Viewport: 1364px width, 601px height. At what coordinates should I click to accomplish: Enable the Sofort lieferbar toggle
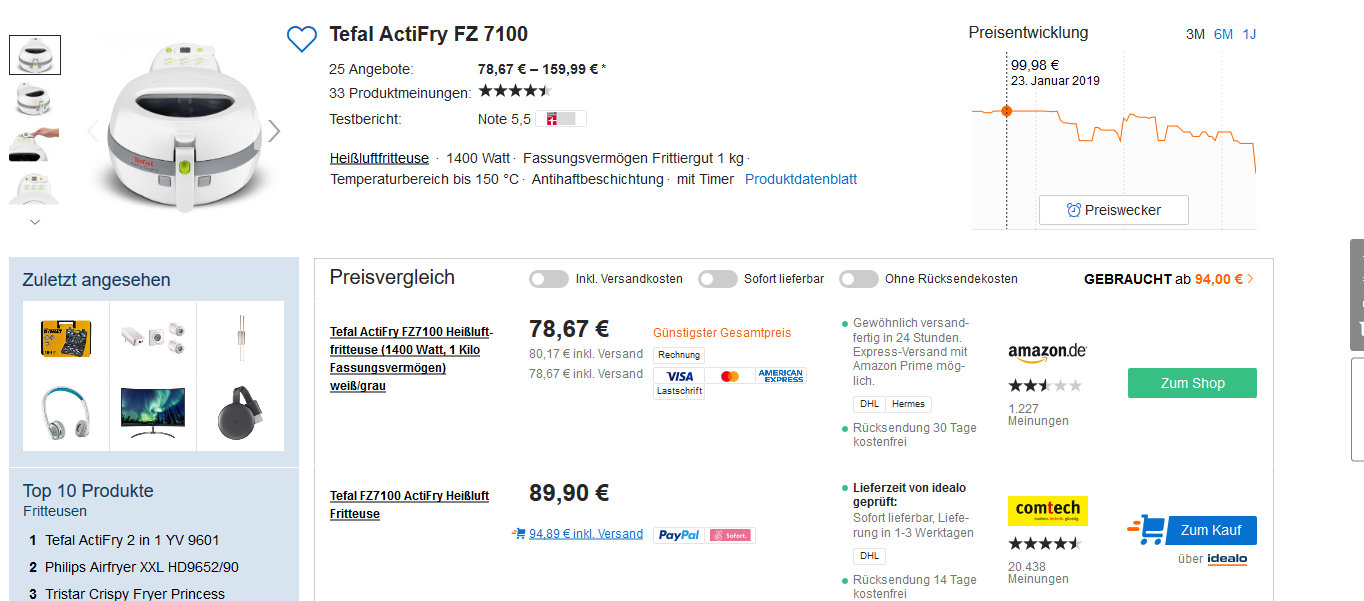pyautogui.click(x=718, y=279)
